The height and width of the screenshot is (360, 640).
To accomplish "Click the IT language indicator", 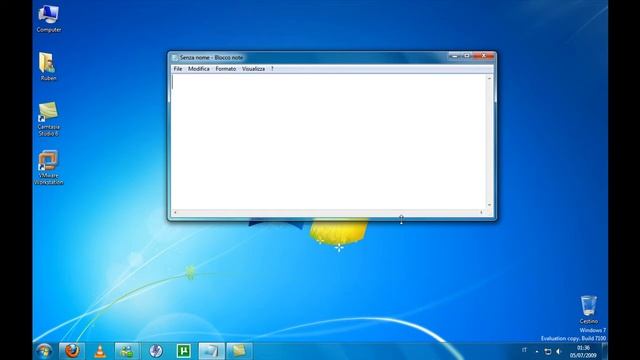I will tap(524, 350).
